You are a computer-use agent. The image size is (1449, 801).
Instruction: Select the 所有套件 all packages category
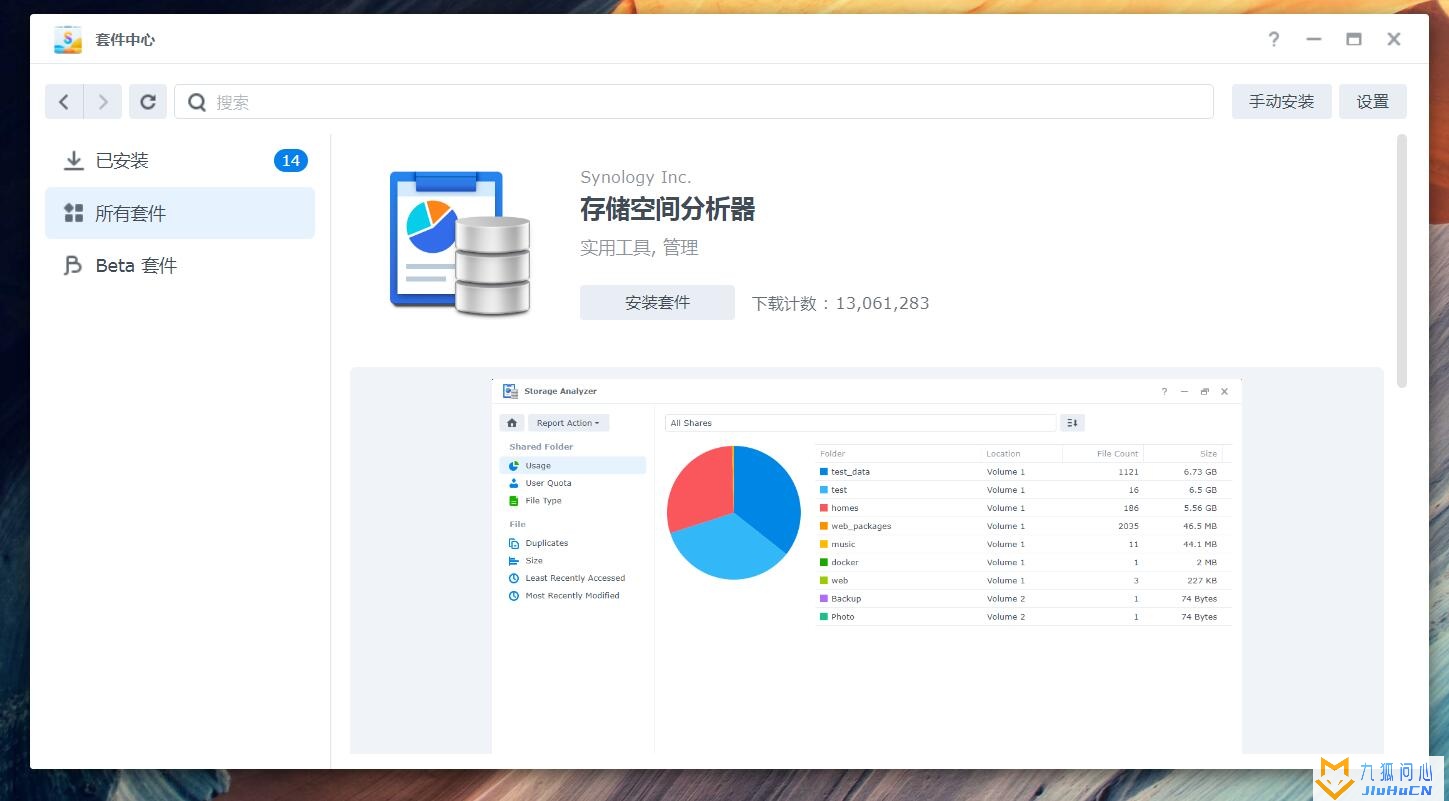coord(180,213)
